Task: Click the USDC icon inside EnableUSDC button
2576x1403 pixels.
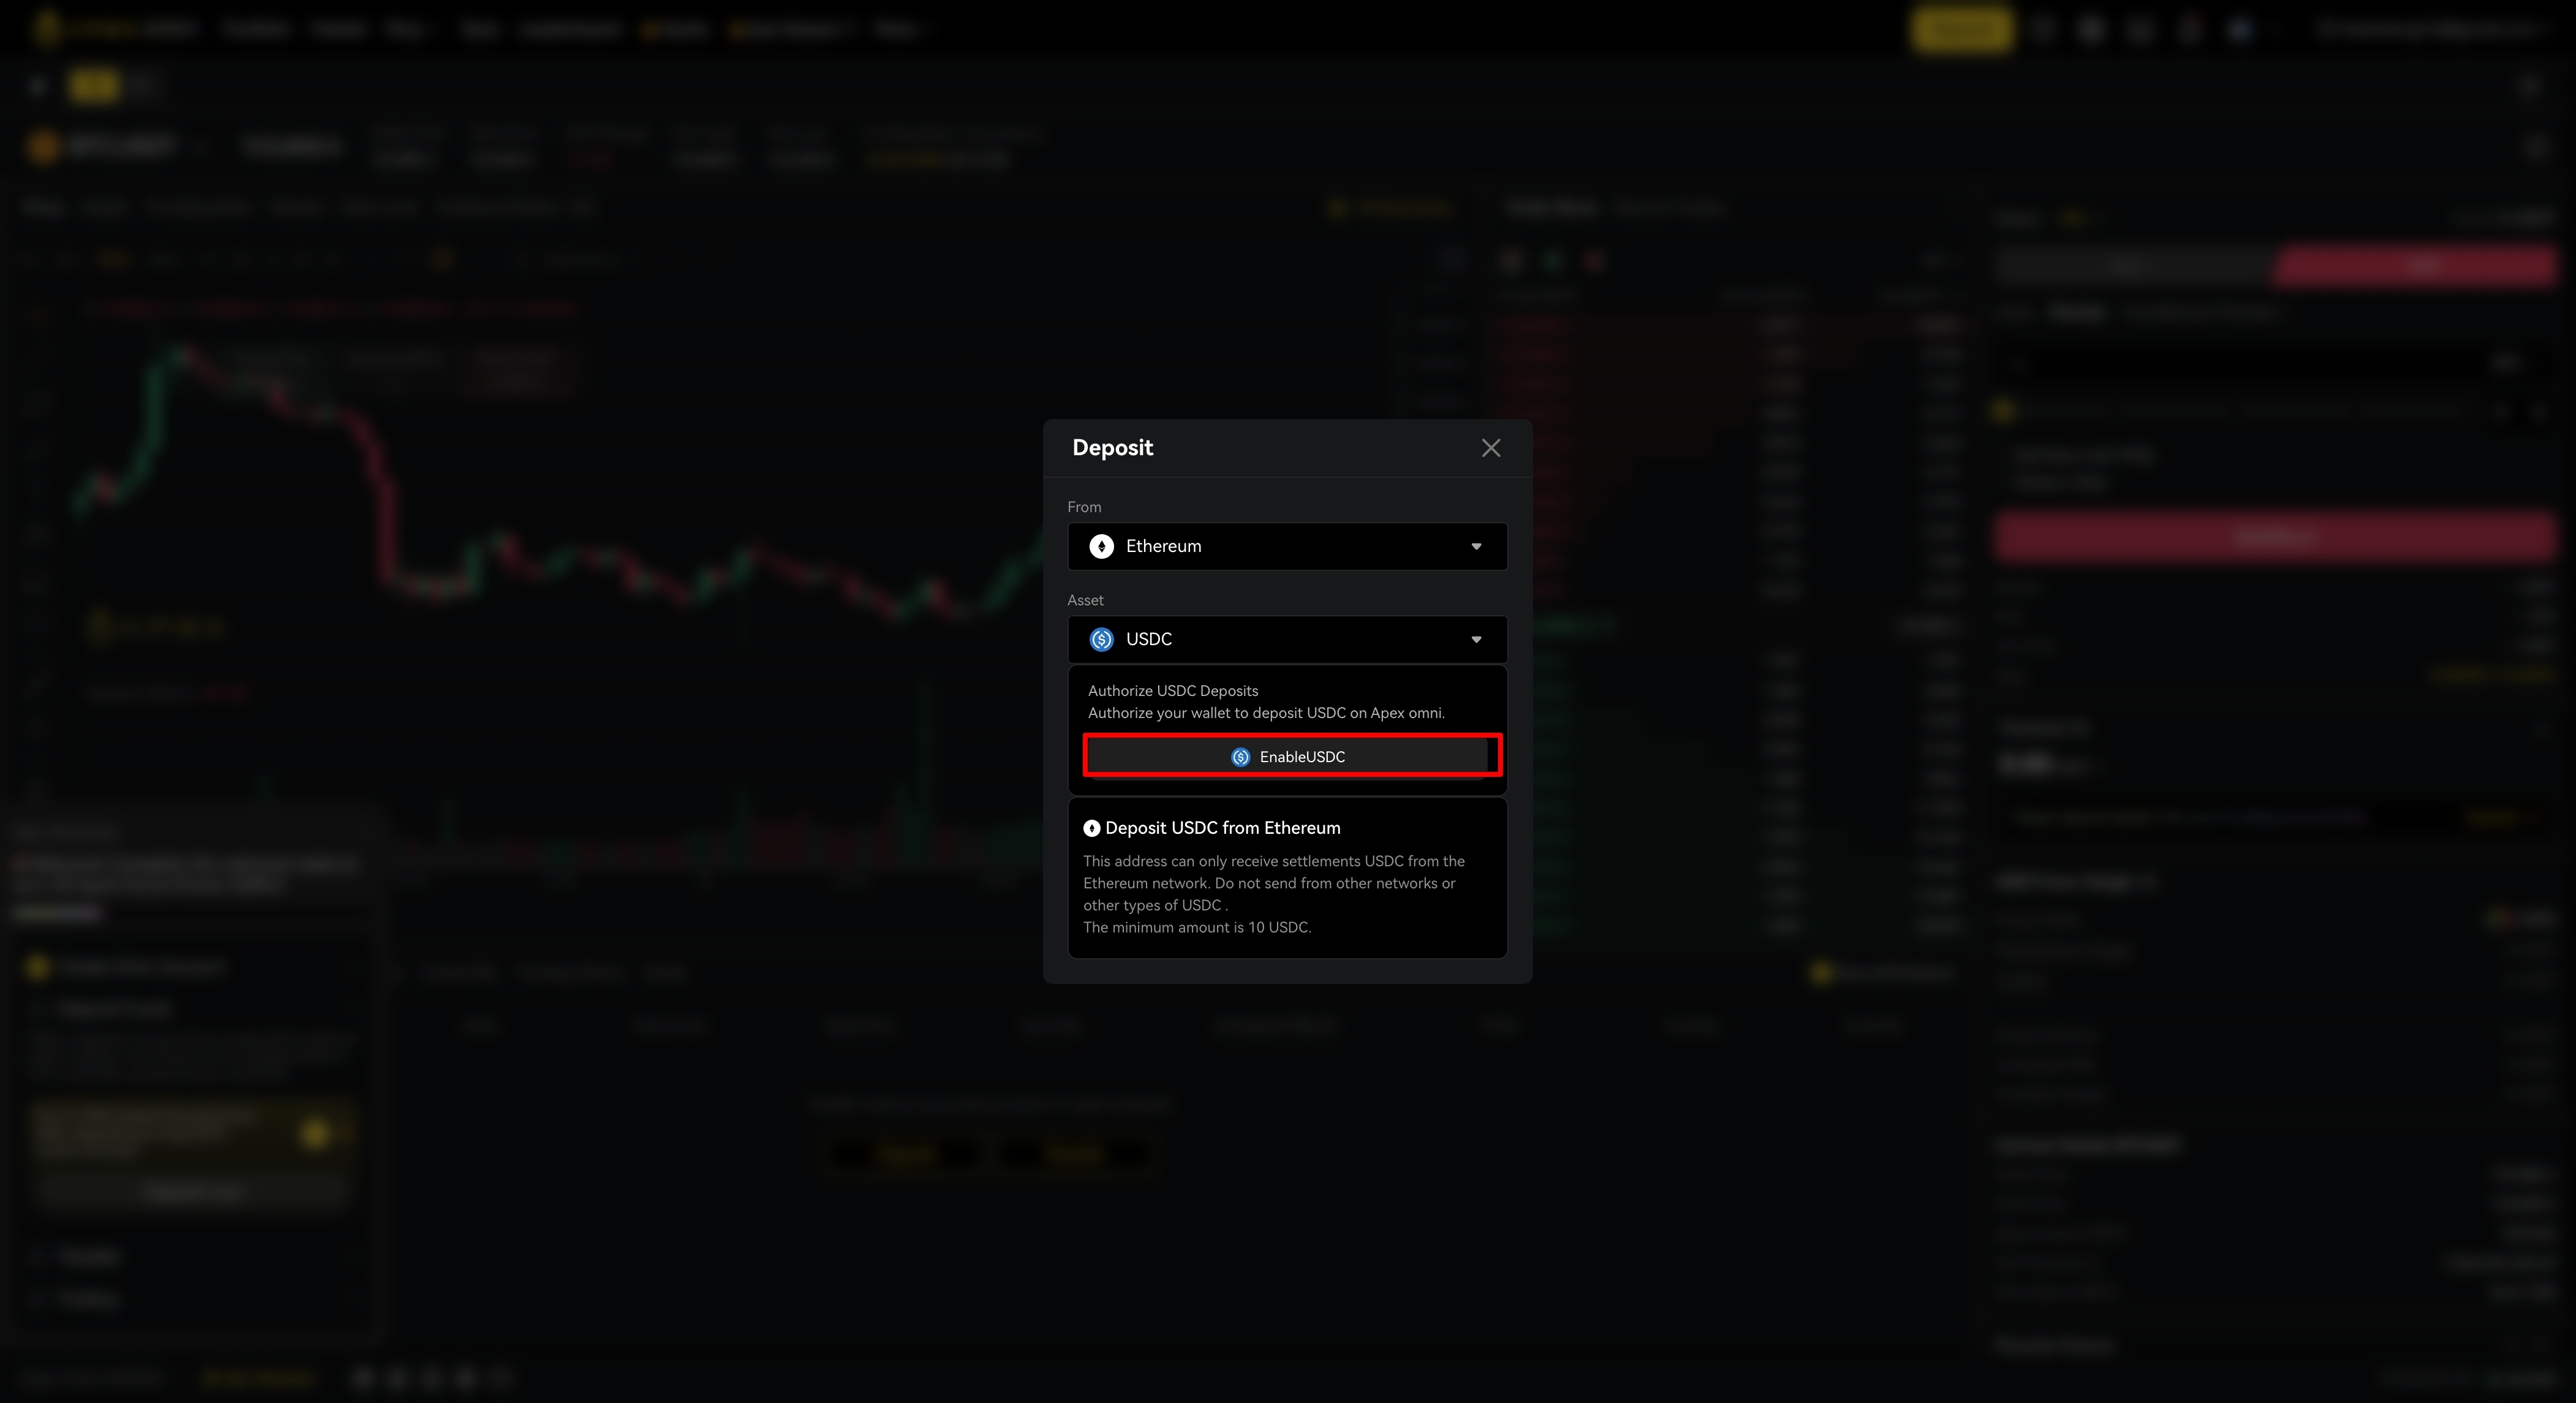Action: (x=1240, y=757)
